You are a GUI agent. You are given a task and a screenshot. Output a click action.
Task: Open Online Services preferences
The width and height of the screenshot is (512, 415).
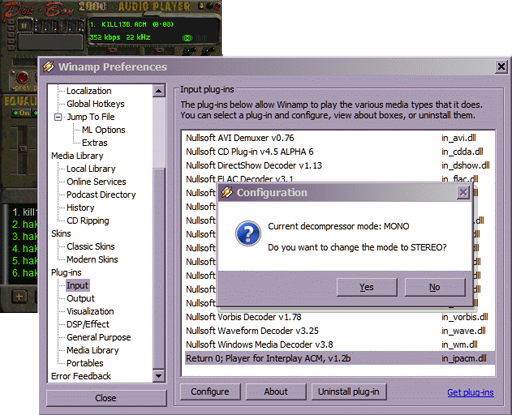(x=96, y=182)
